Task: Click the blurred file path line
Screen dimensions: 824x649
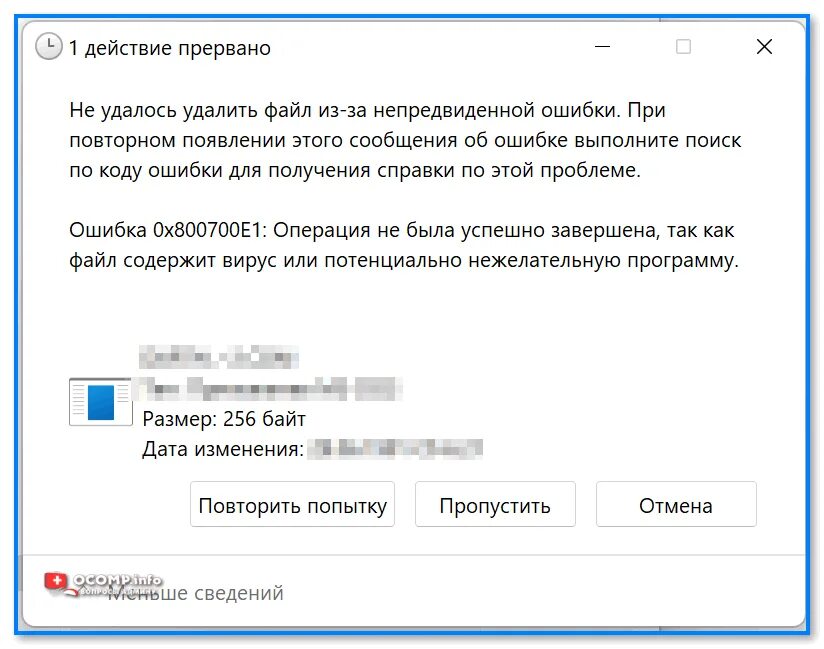Action: pos(268,389)
